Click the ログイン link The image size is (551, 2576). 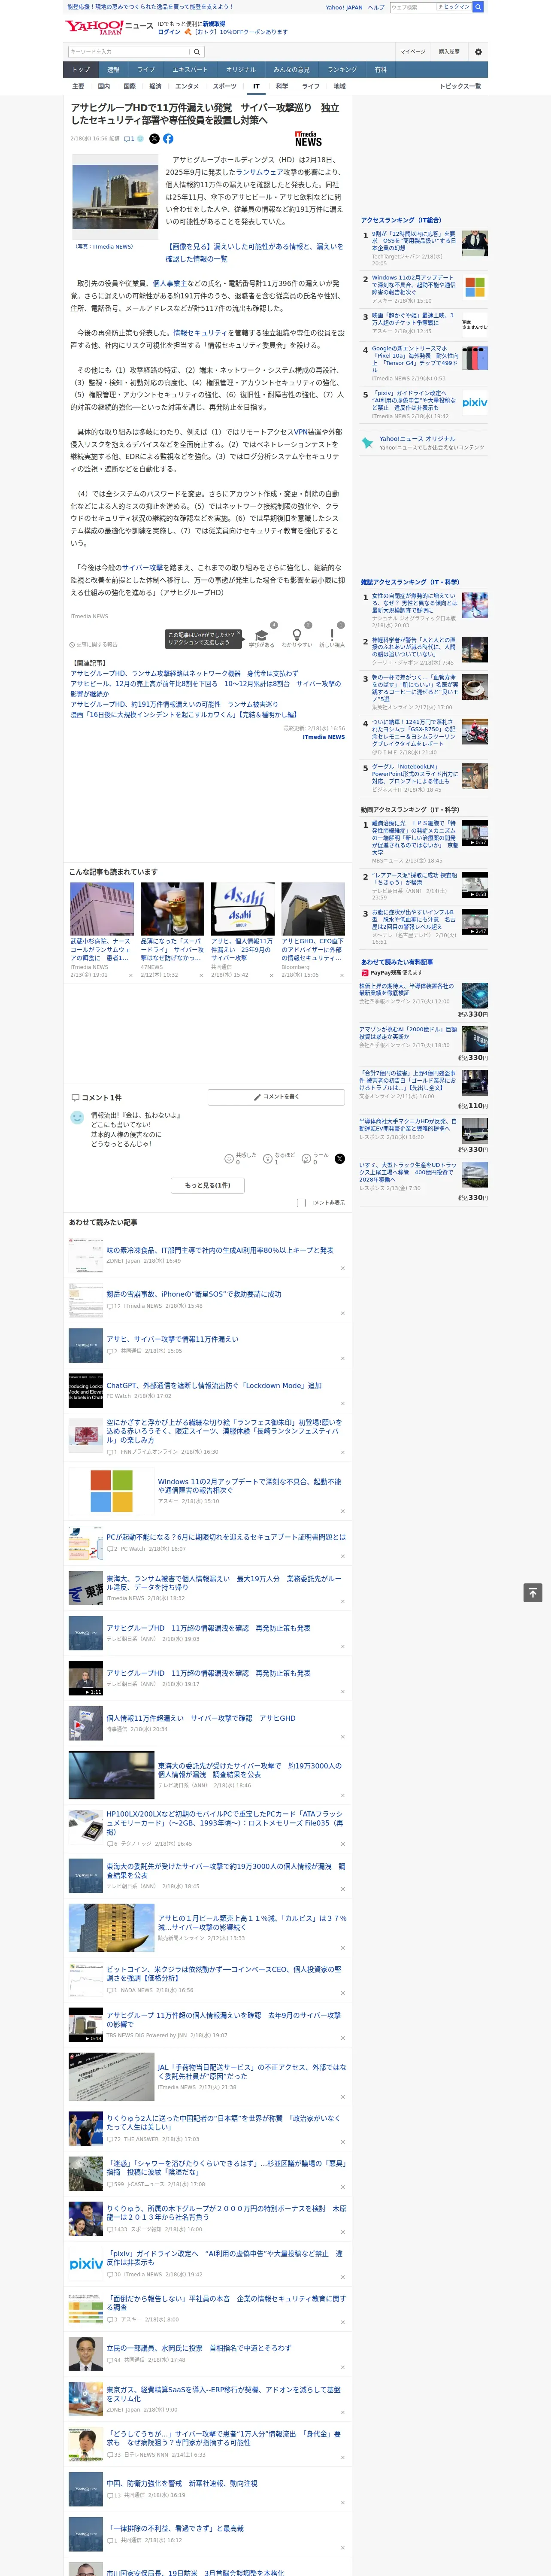tap(169, 32)
